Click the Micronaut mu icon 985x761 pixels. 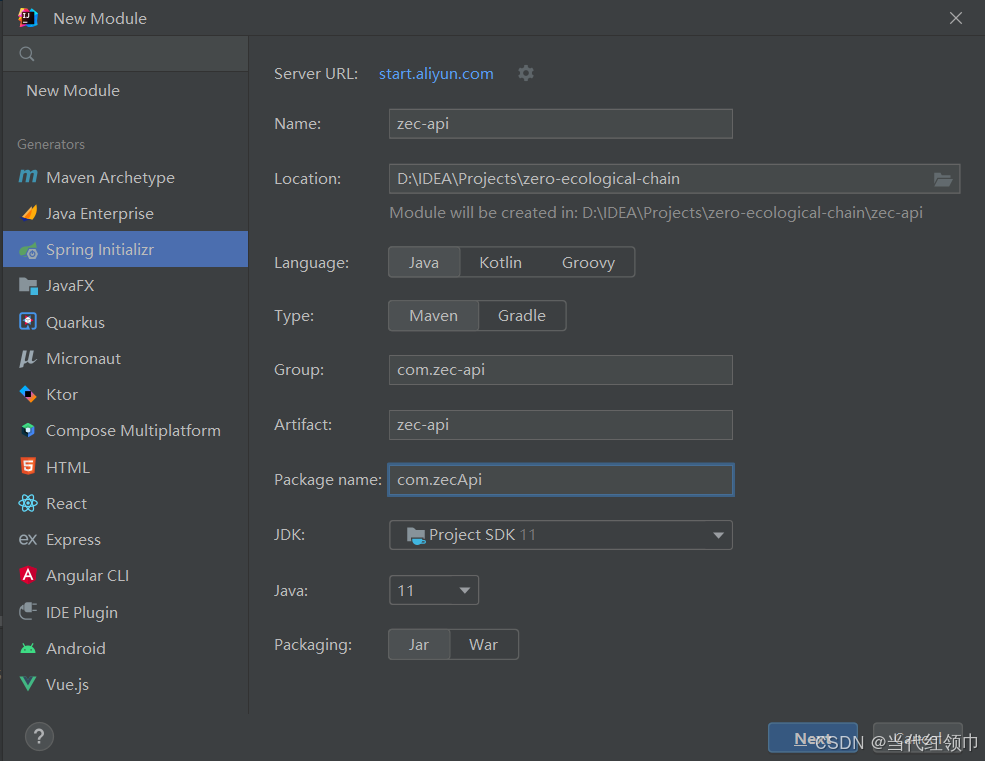[28, 358]
